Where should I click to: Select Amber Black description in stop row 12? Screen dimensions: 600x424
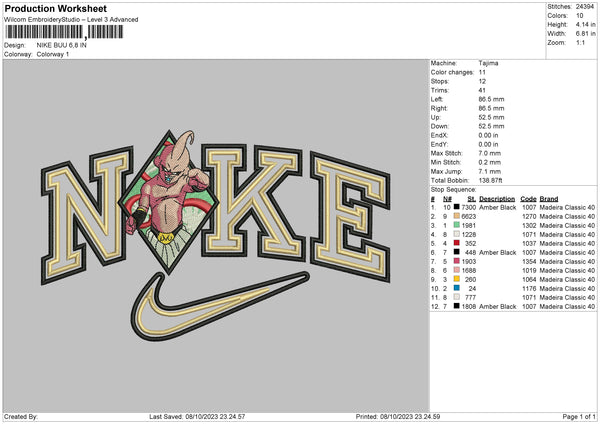[497, 306]
